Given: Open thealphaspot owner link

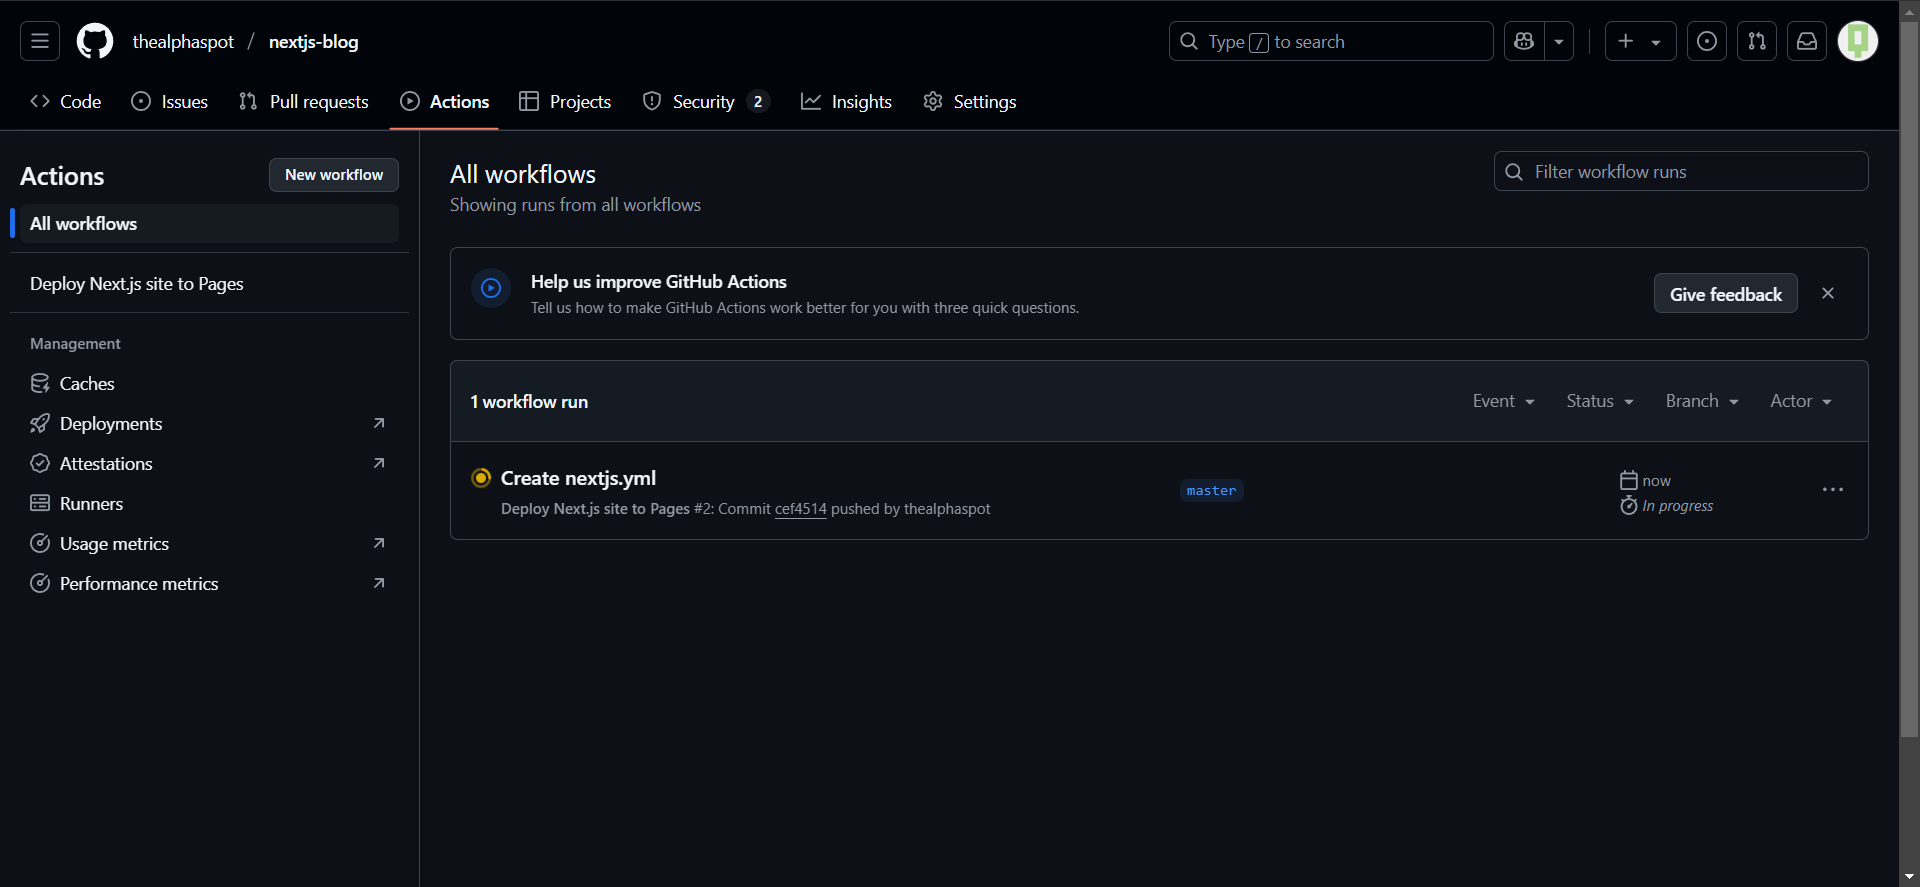Looking at the screenshot, I should [x=183, y=42].
